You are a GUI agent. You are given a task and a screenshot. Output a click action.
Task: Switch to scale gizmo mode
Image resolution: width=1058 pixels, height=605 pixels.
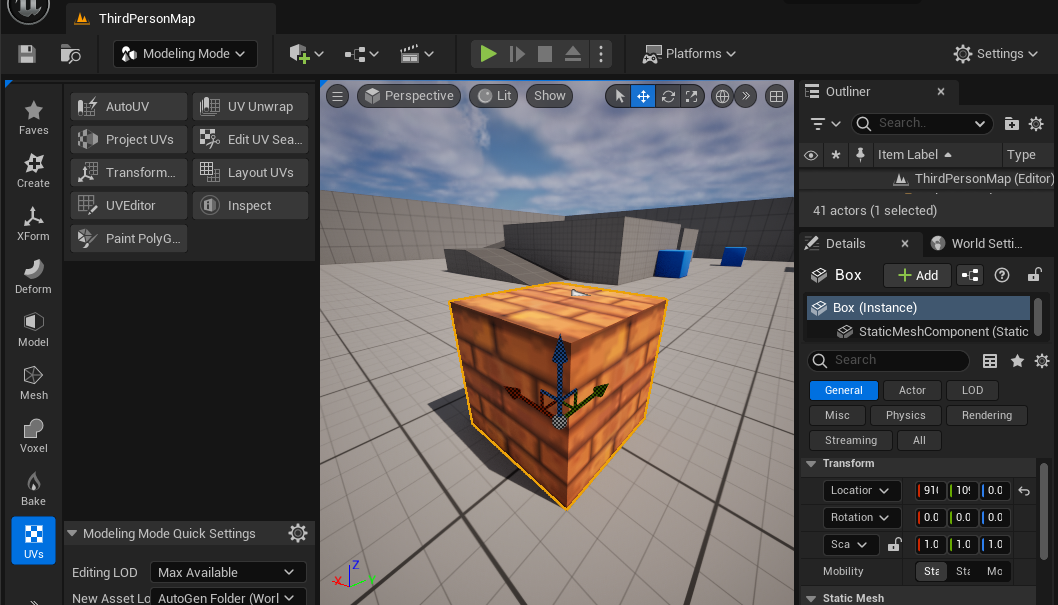pyautogui.click(x=692, y=96)
